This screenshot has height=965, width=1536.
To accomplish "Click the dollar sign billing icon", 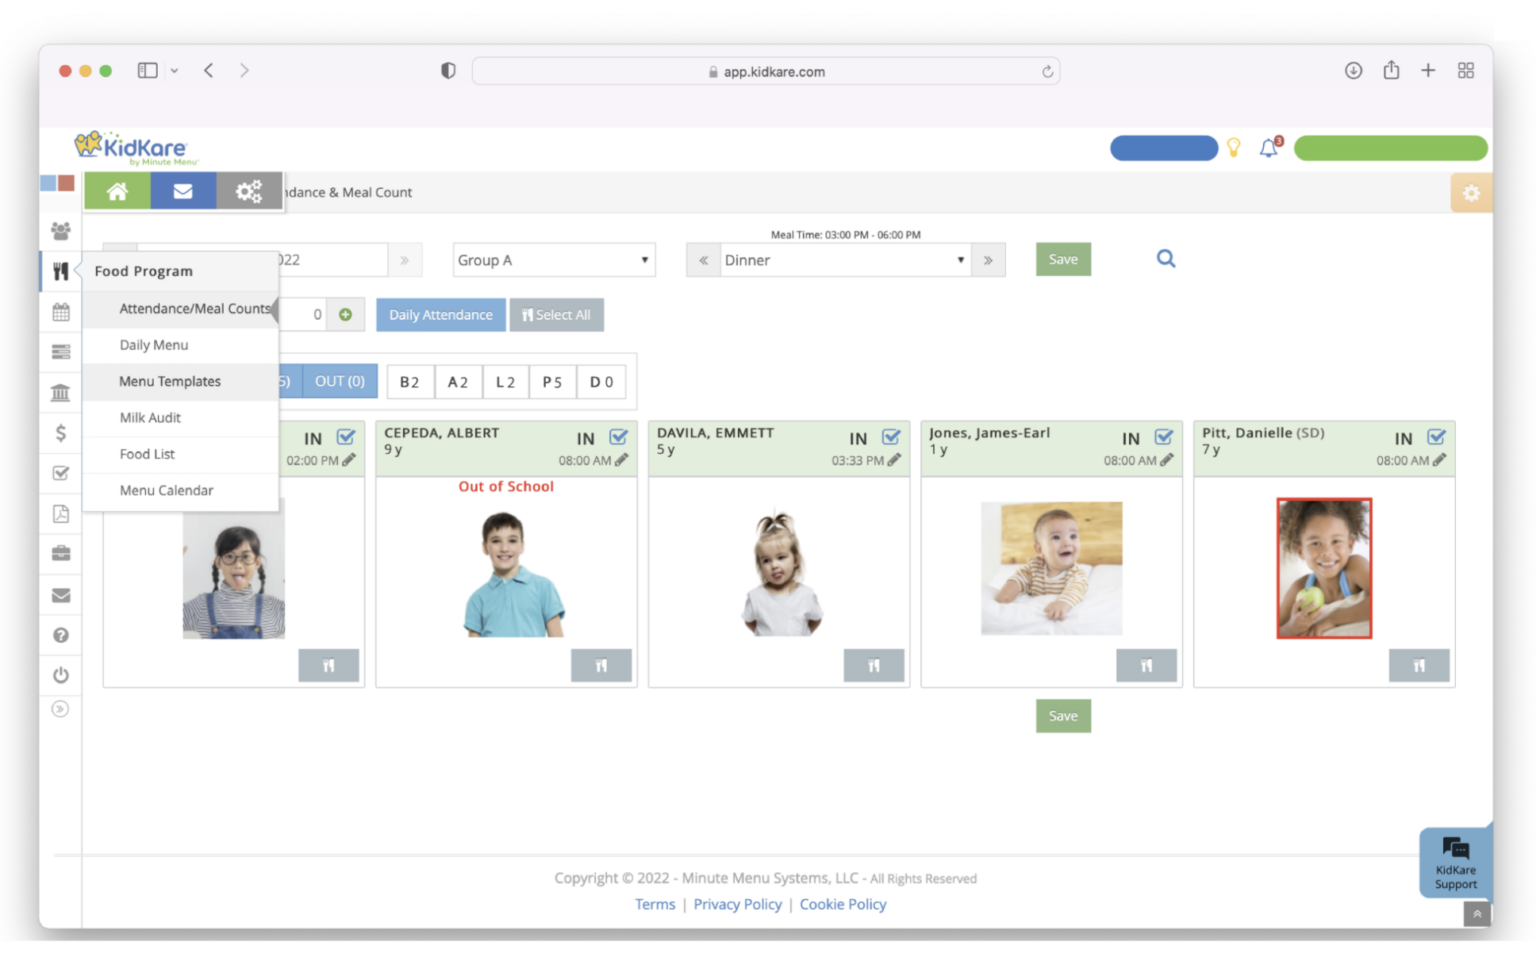I will pos(60,432).
